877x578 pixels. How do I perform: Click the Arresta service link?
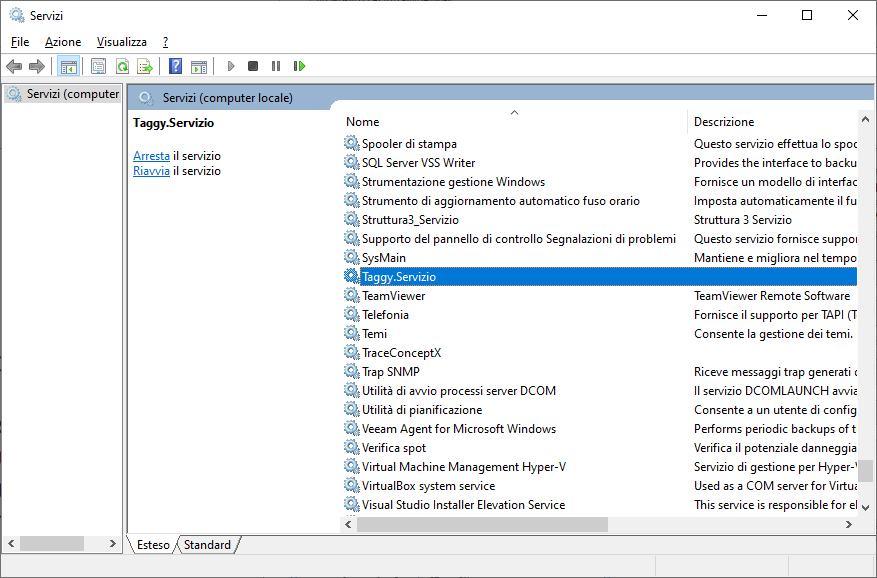(x=151, y=156)
